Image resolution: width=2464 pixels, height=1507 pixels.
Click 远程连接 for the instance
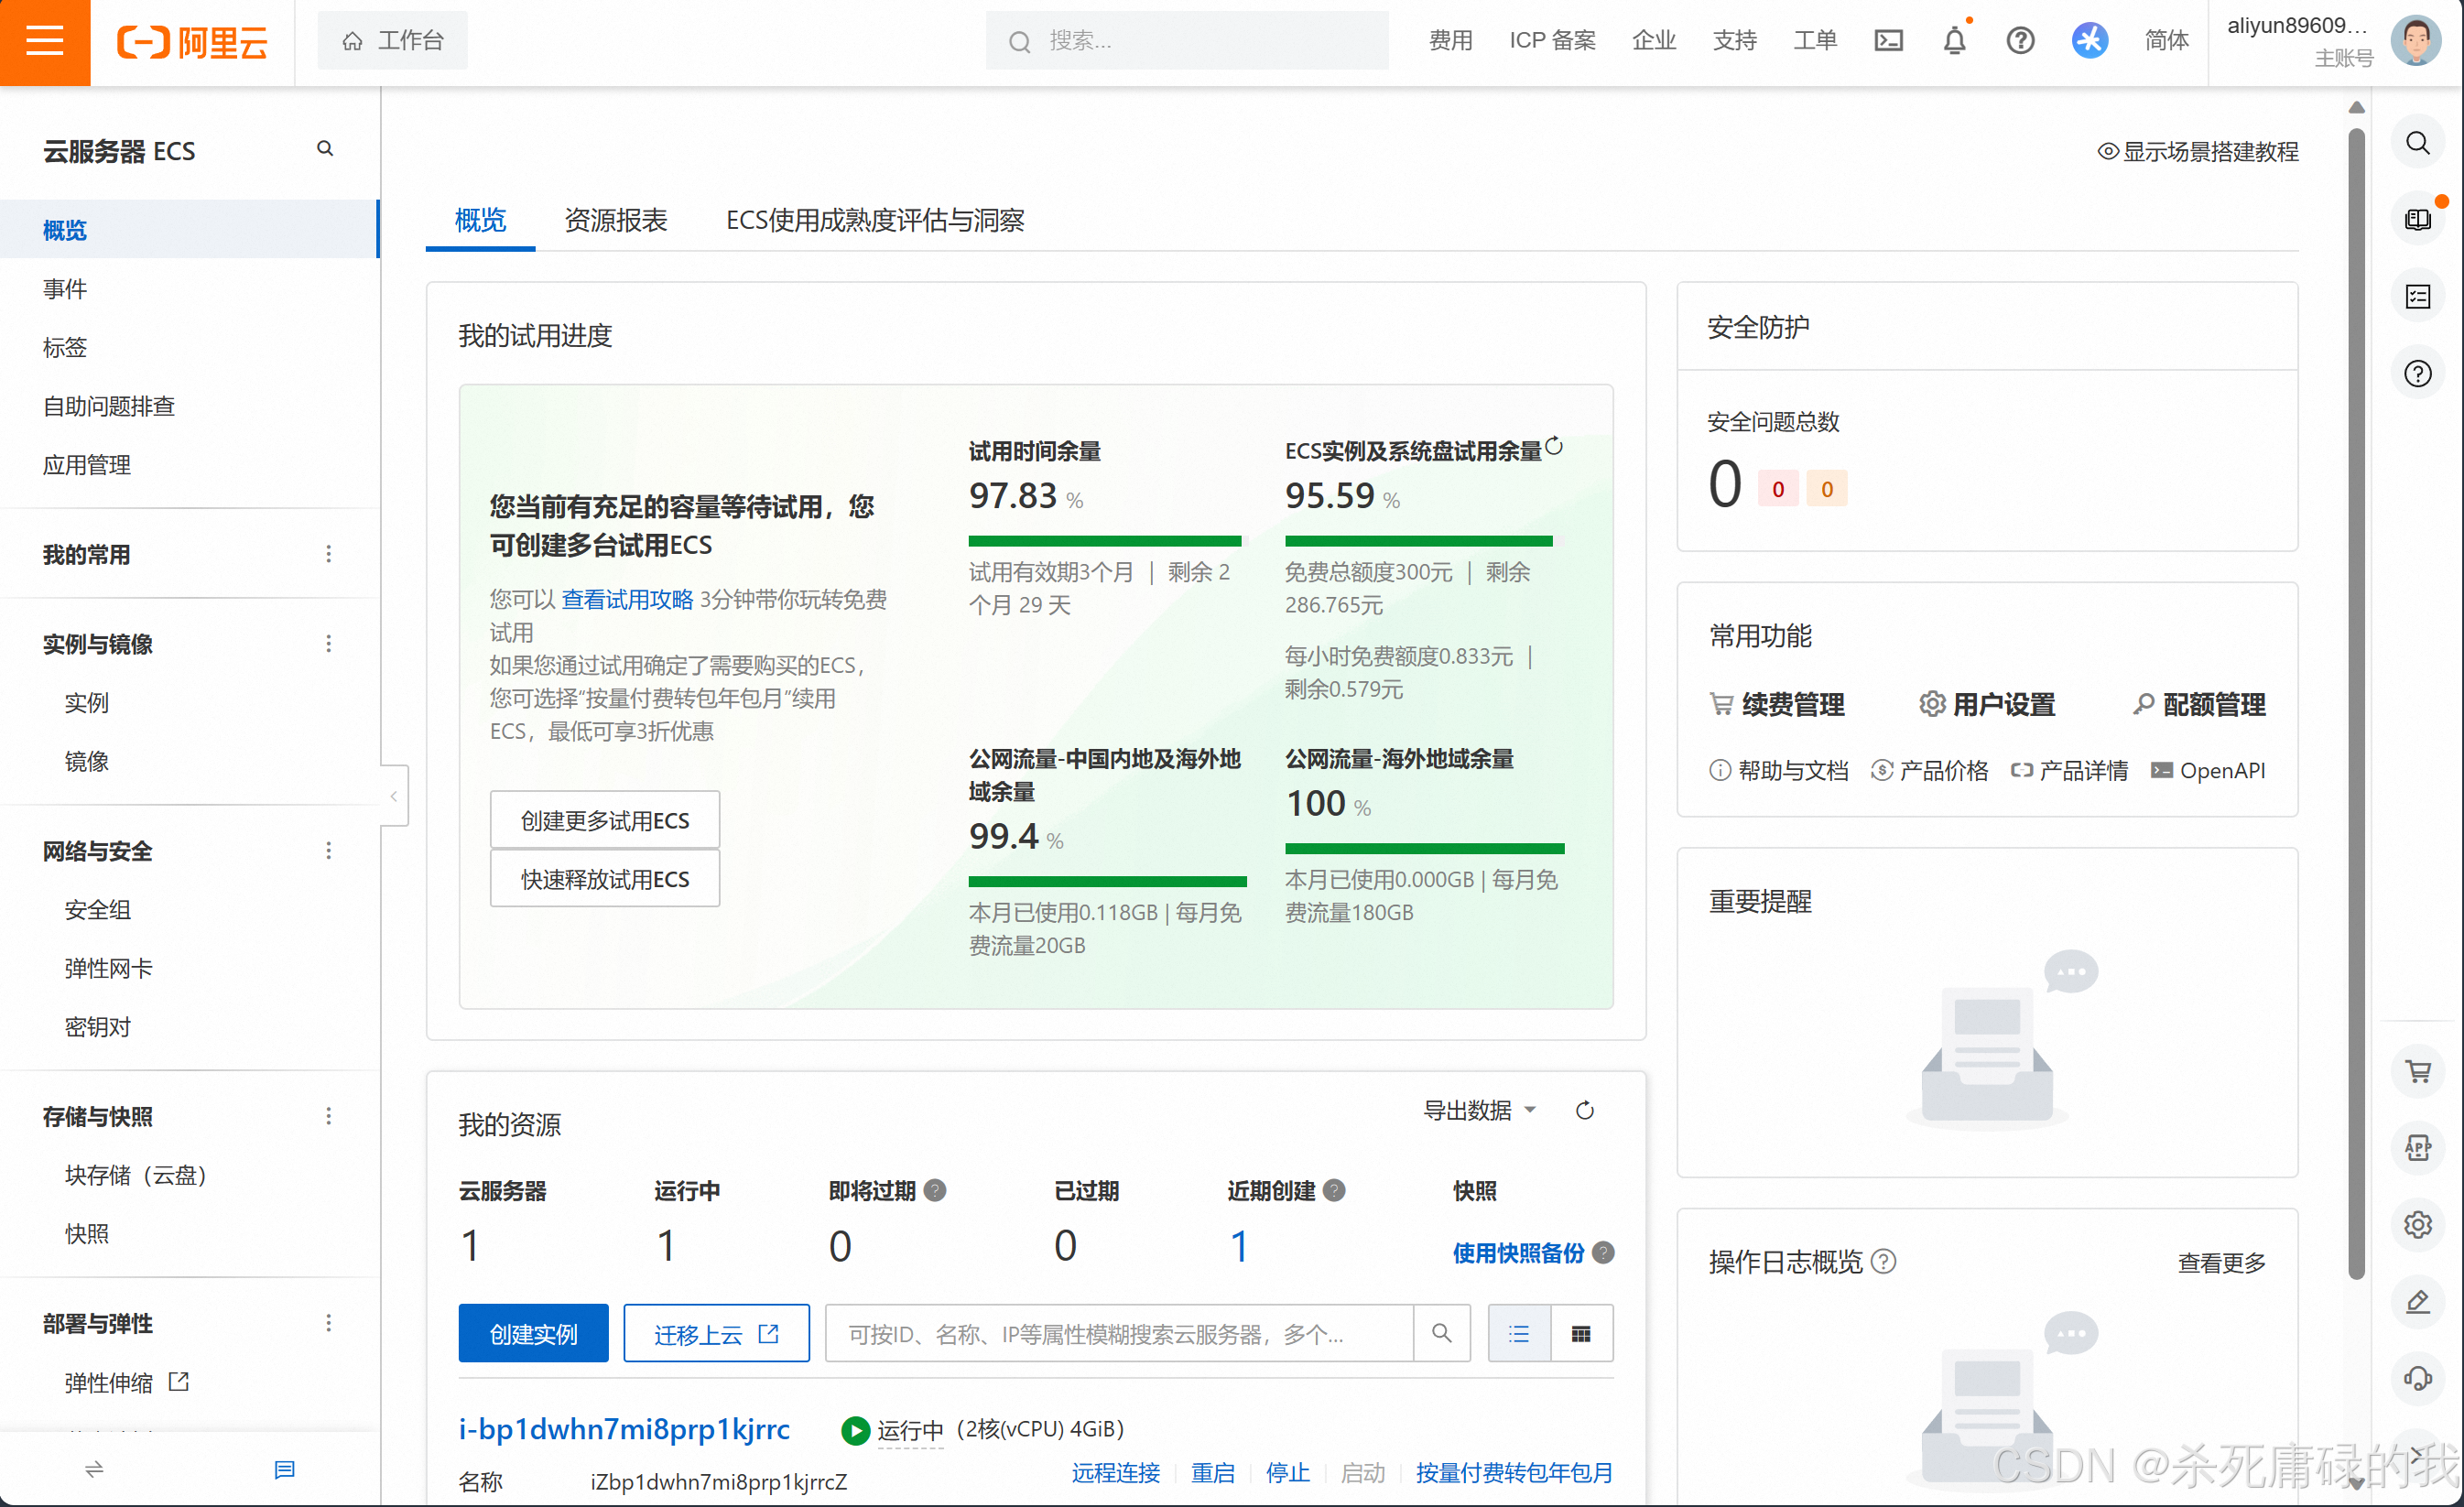[x=1115, y=1472]
